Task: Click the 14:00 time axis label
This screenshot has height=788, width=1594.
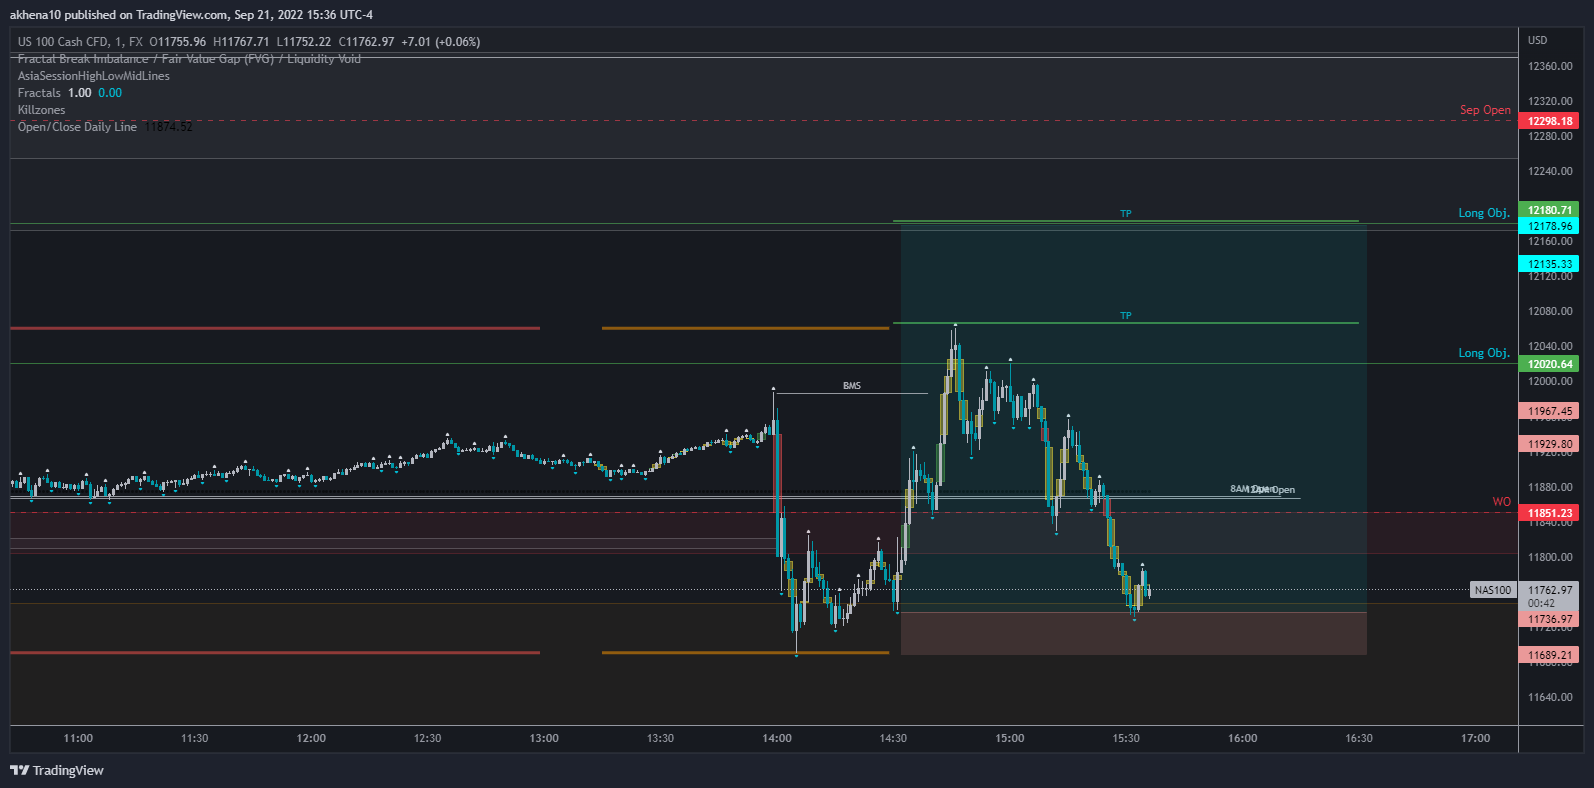Action: click(x=777, y=738)
